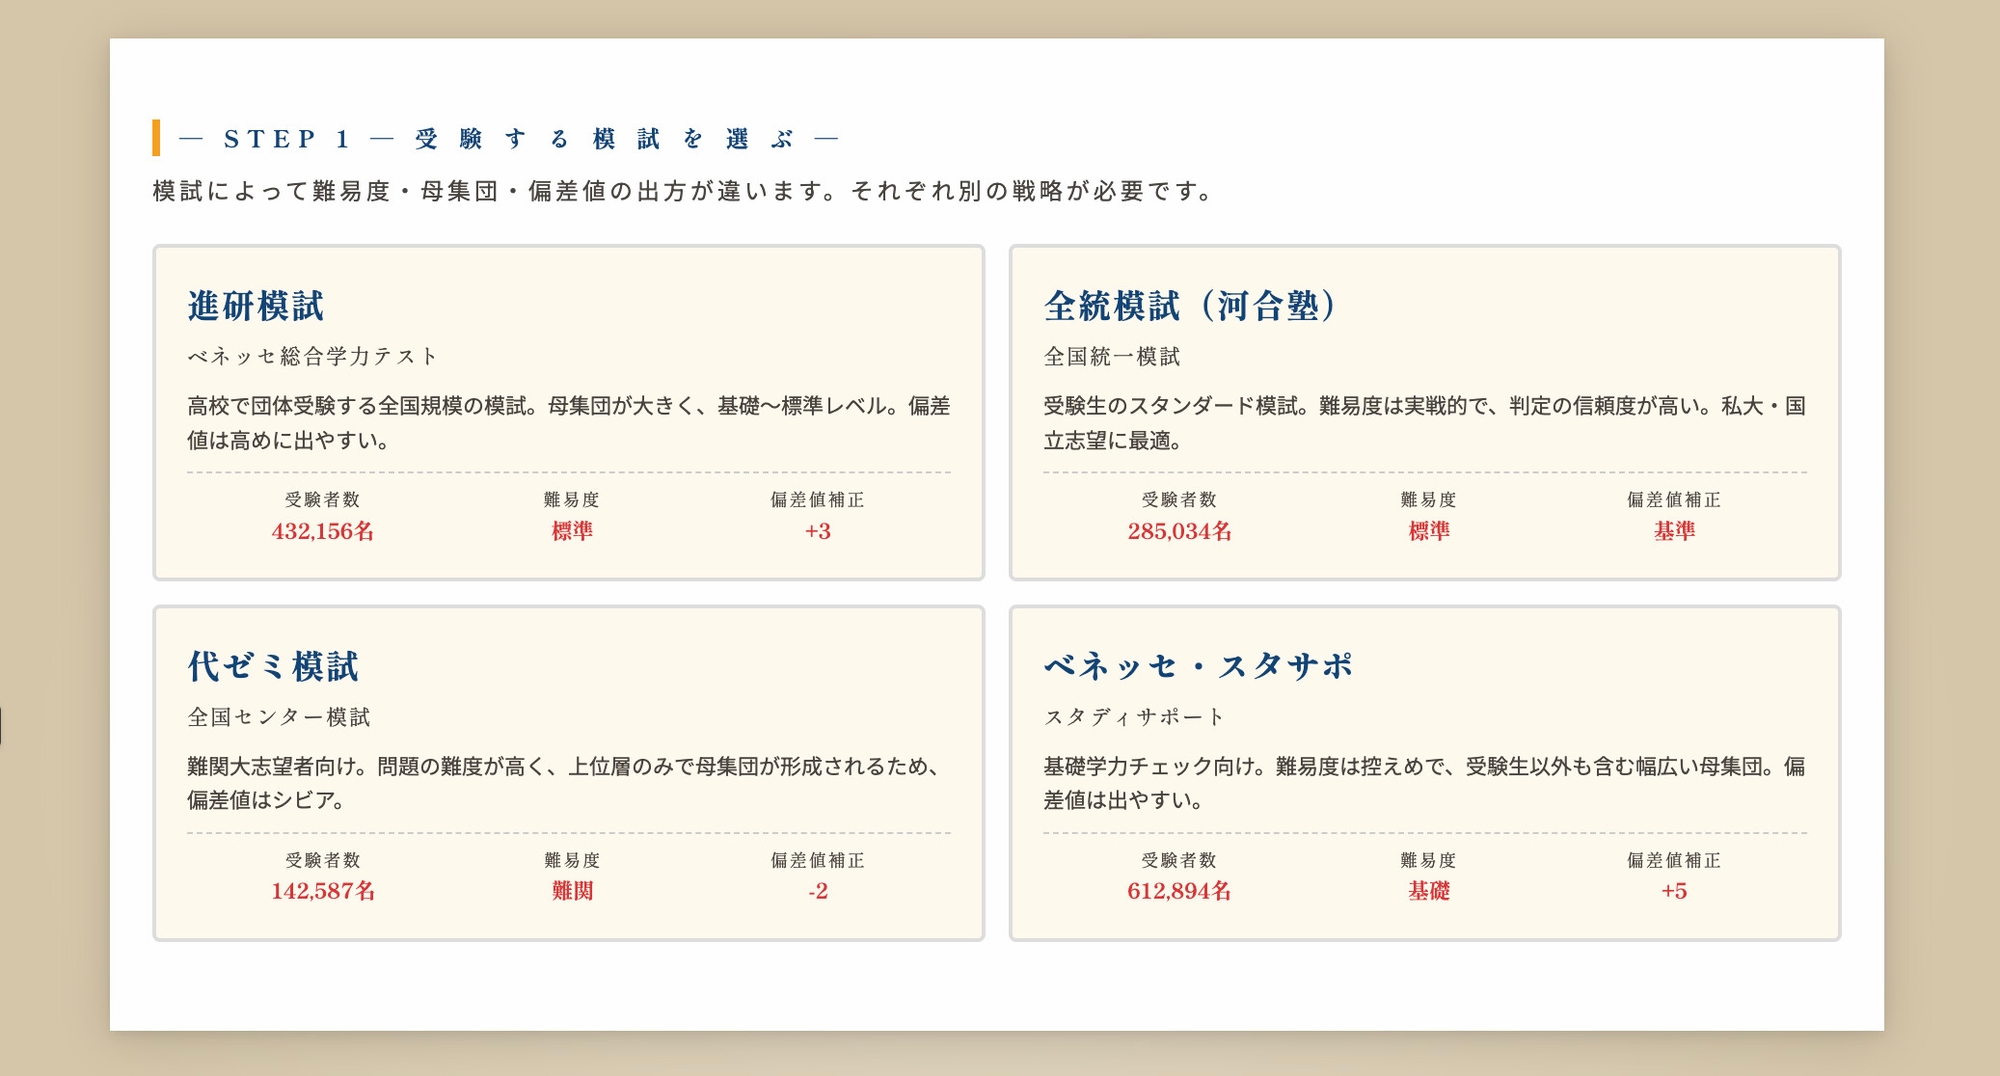2000x1076 pixels.
Task: Select the 進研模試 card
Action: click(566, 410)
